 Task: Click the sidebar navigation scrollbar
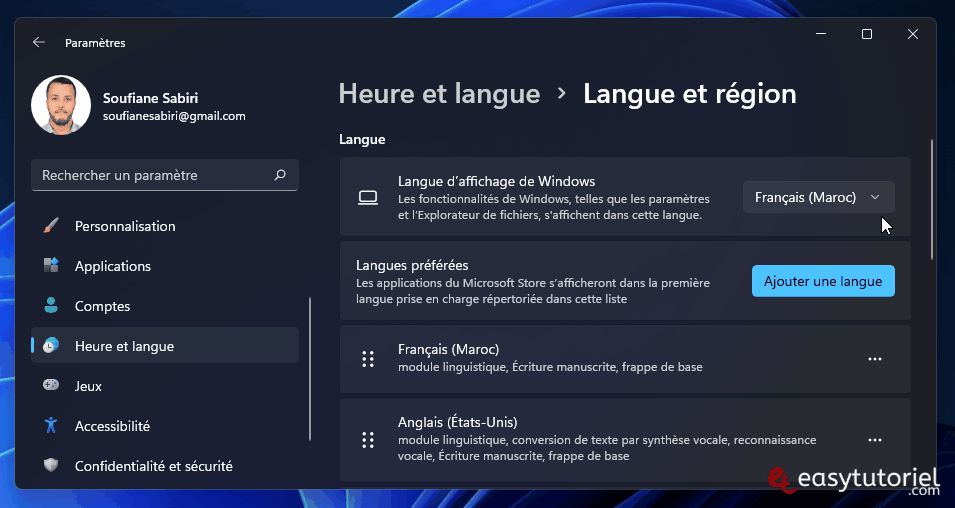pyautogui.click(x=310, y=369)
